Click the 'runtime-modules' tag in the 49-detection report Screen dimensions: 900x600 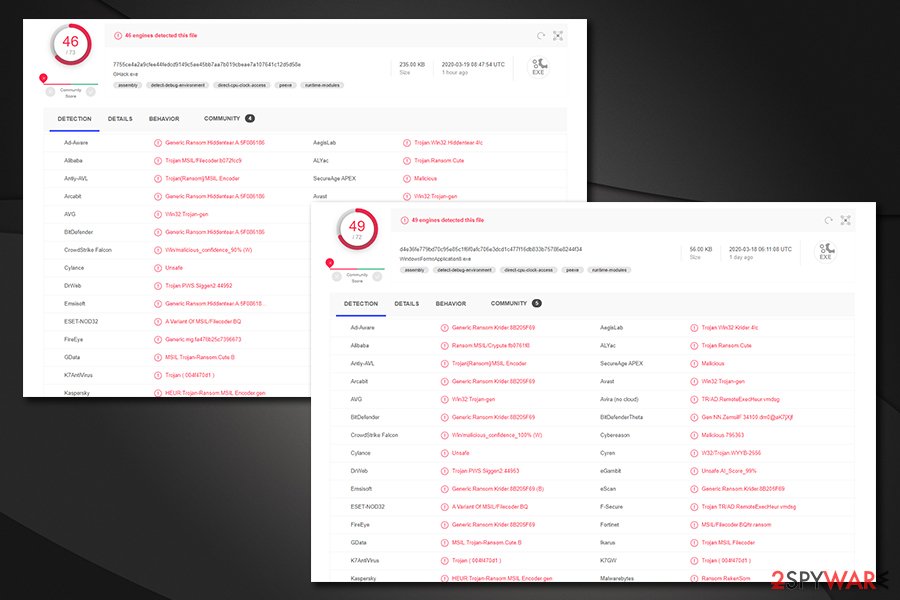click(609, 270)
